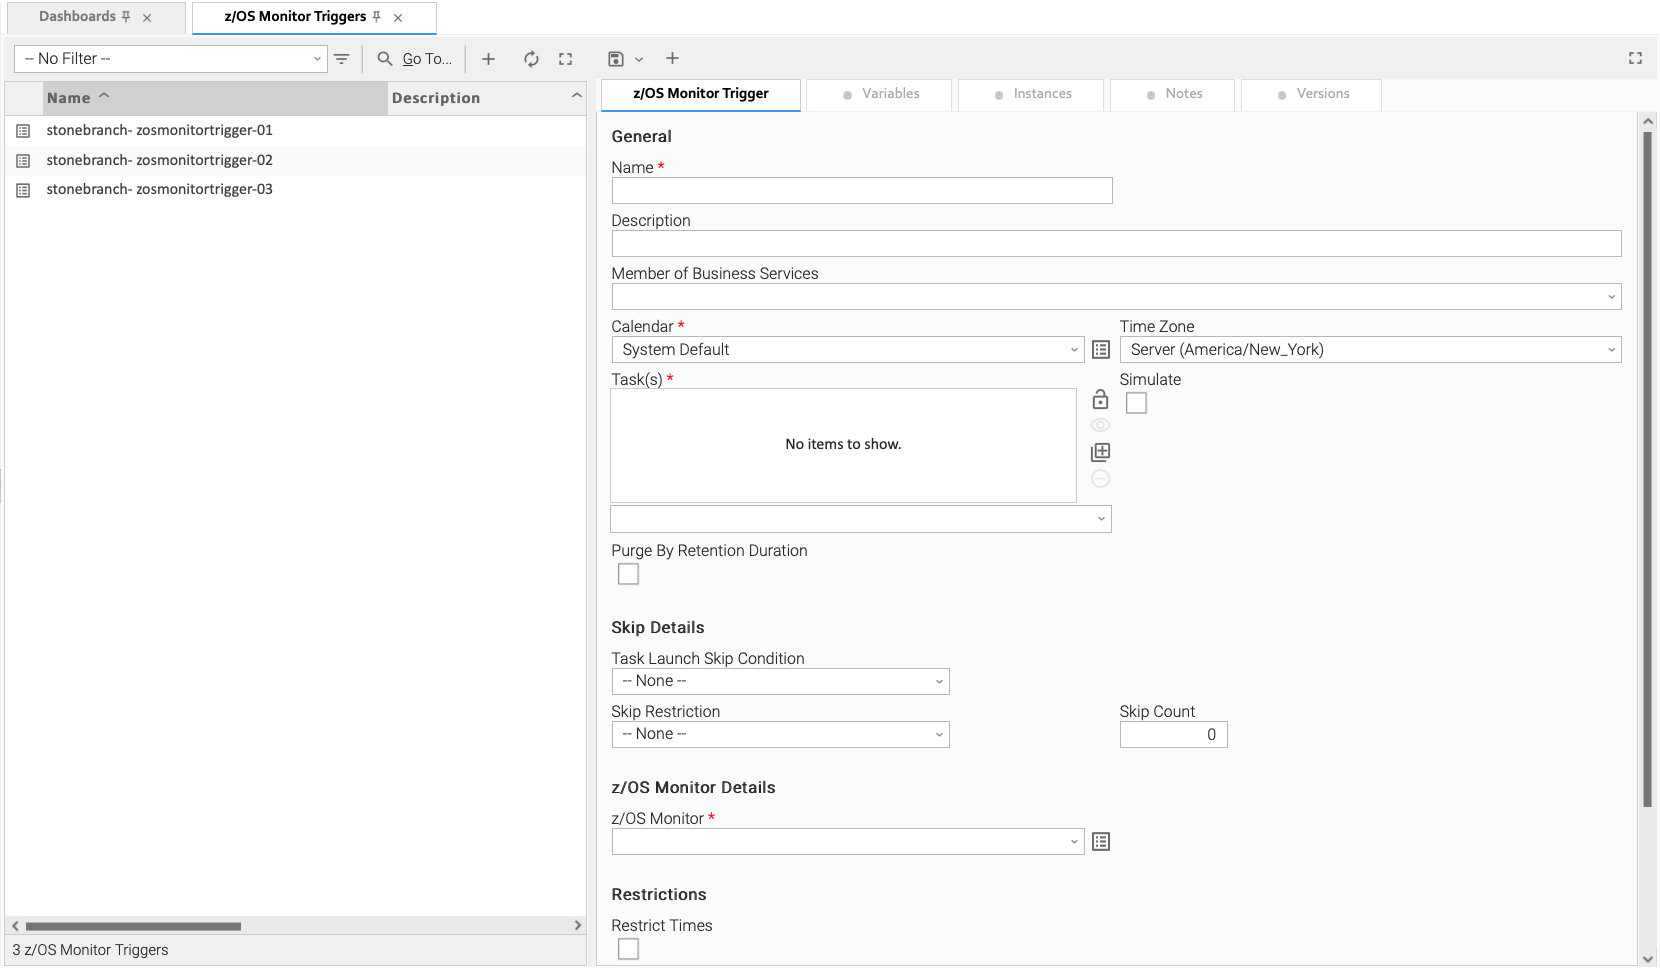Image resolution: width=1660 pixels, height=968 pixels.
Task: Click the add task icon beside Task(s) list
Action: click(x=1100, y=452)
